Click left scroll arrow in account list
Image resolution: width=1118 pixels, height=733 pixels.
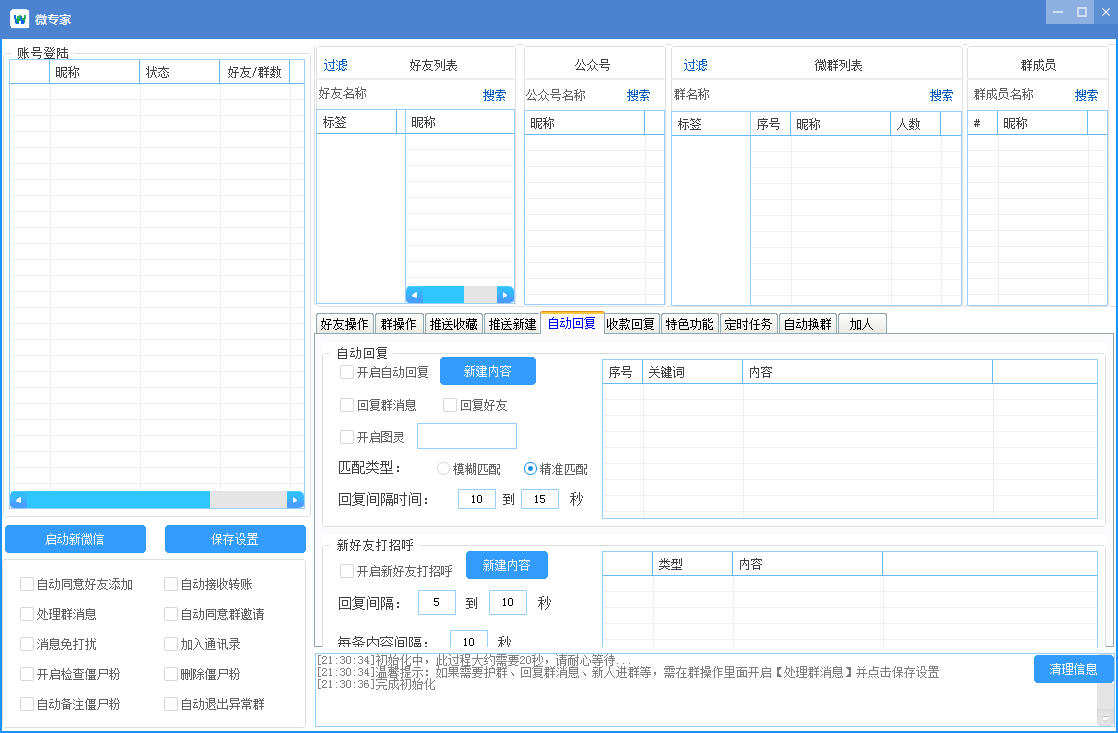click(18, 500)
